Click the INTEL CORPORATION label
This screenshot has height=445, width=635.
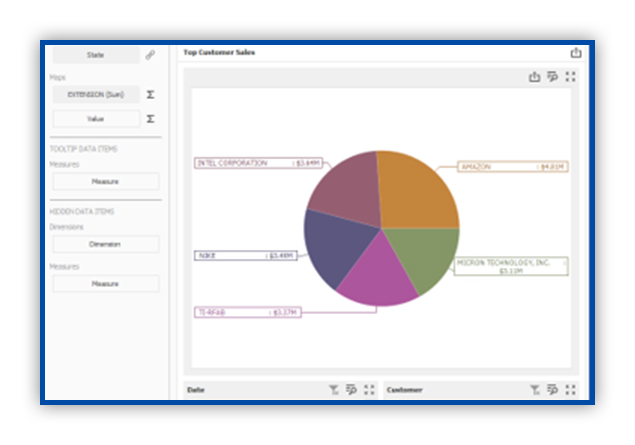click(258, 163)
